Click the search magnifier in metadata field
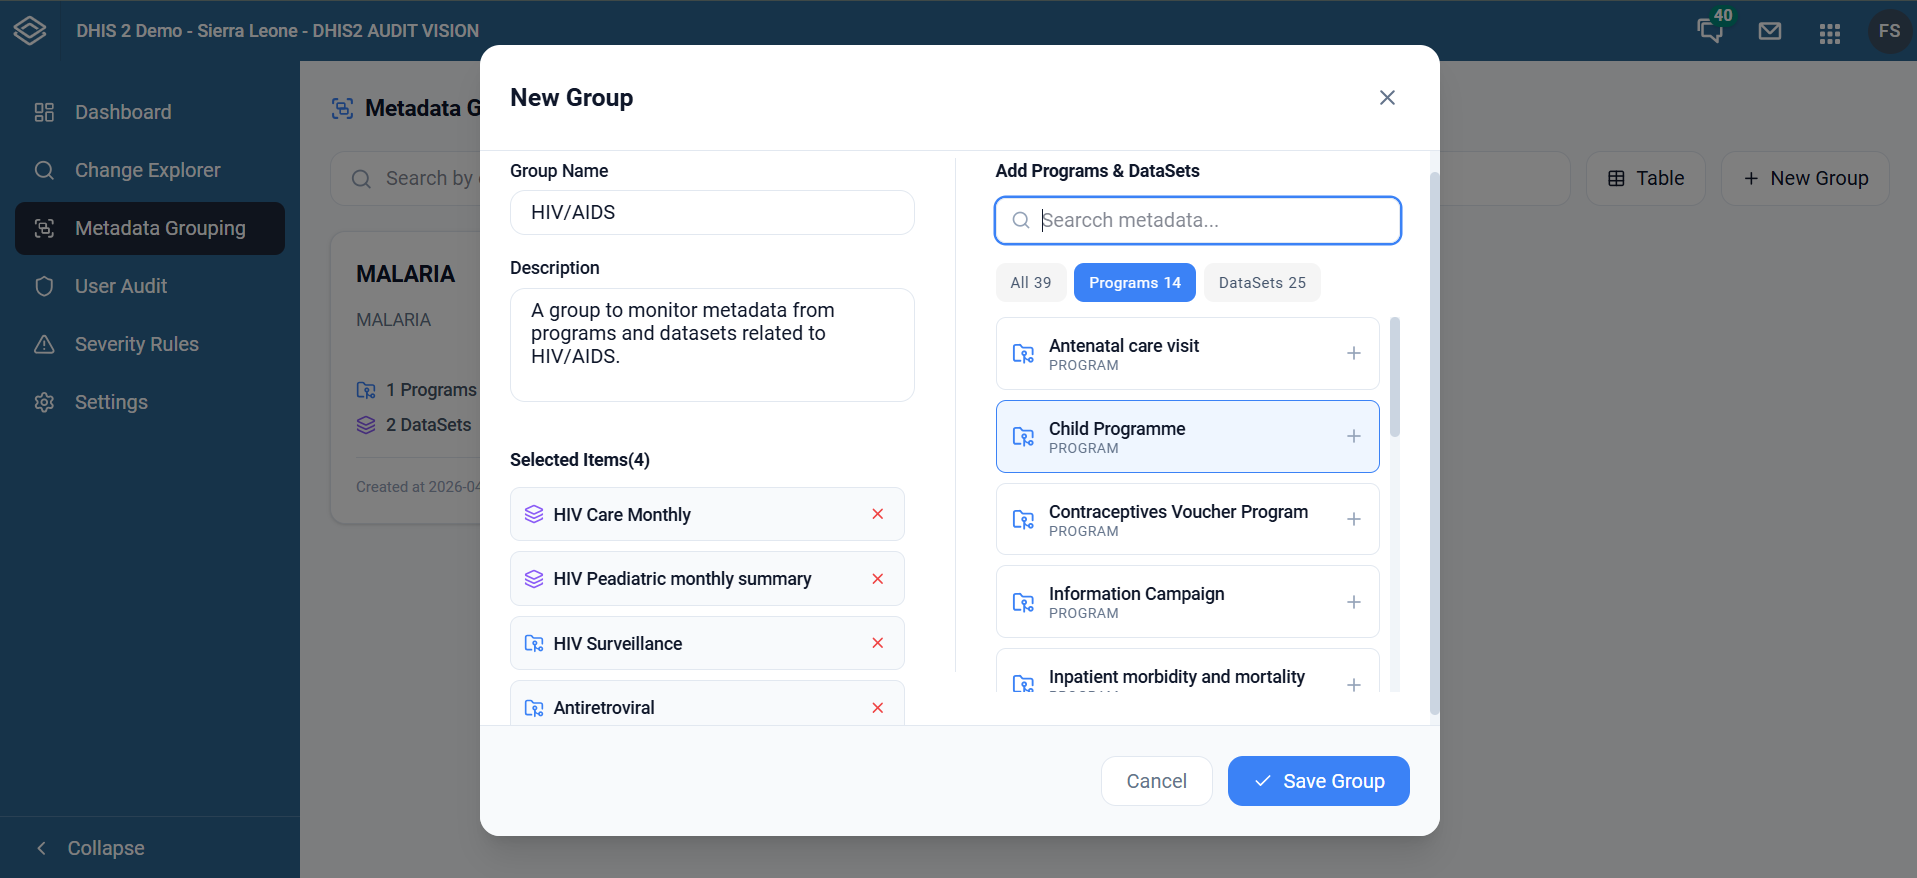This screenshot has height=878, width=1917. coord(1021,220)
